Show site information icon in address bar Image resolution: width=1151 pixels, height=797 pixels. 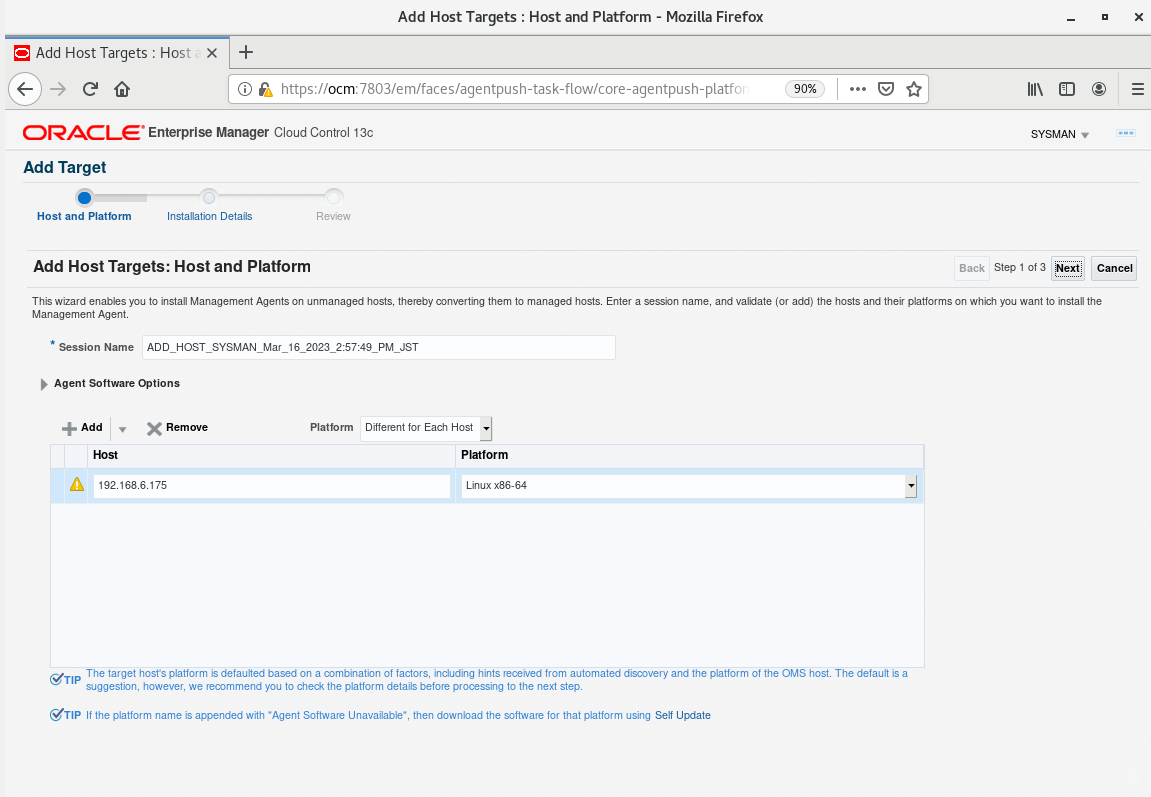245,89
